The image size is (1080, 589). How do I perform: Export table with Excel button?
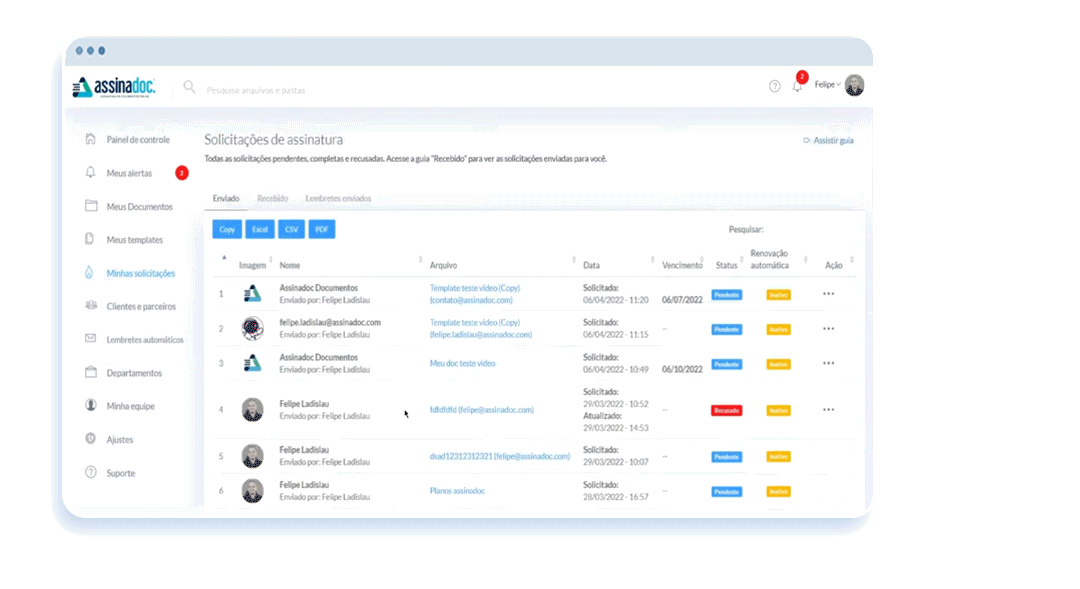[260, 230]
